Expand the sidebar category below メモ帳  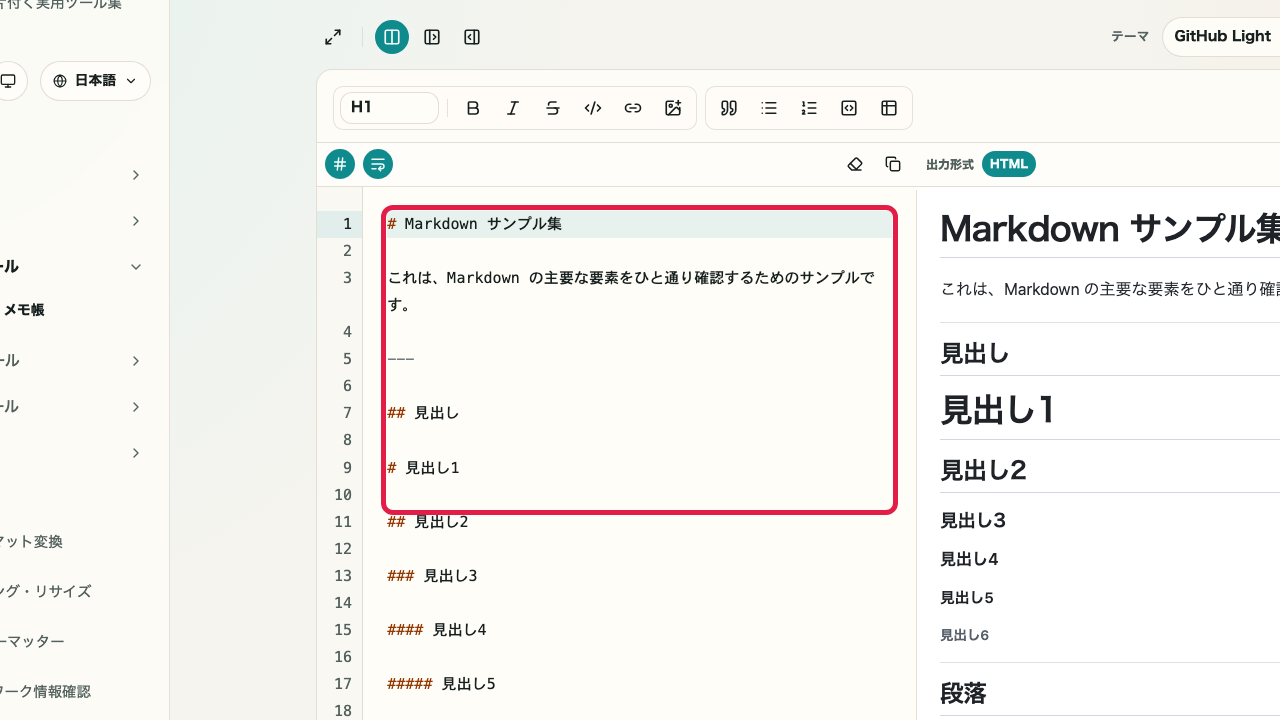(136, 361)
